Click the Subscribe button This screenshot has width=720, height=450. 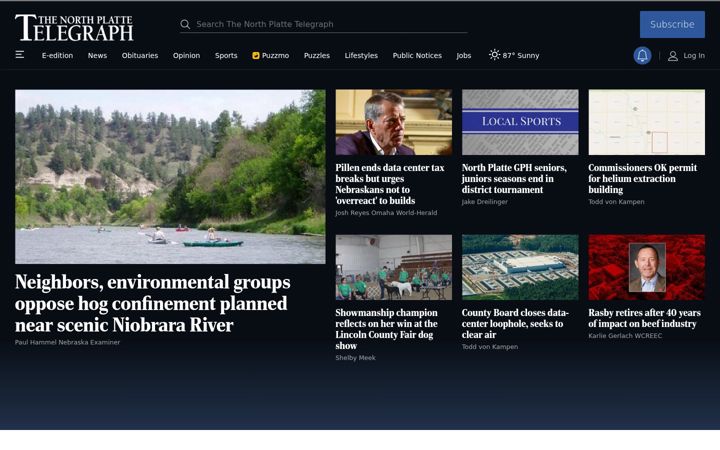pos(672,24)
